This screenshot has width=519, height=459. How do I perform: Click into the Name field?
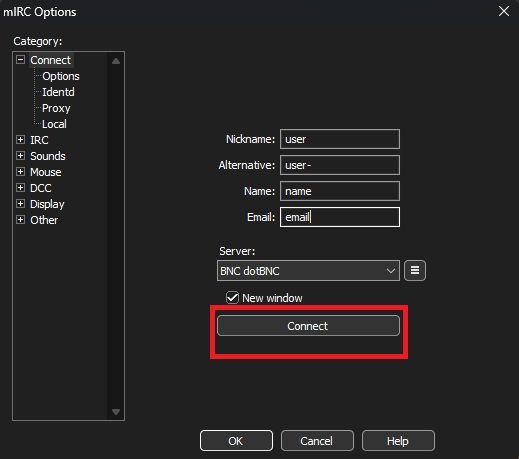[340, 191]
